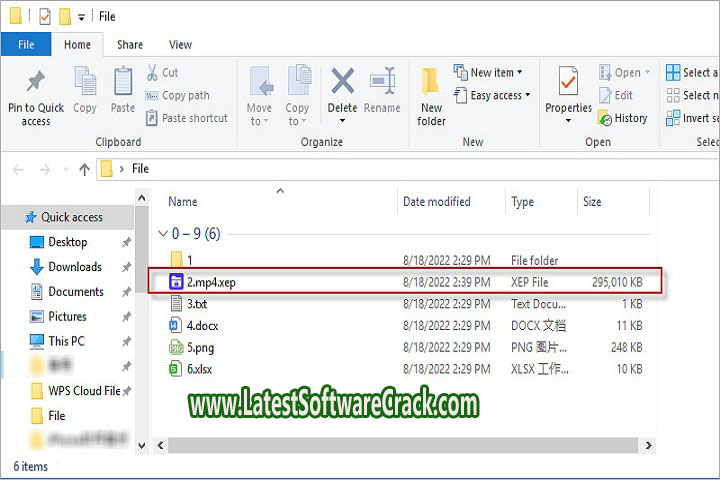Viewport: 720px width, 480px height.
Task: Click the red Delete X icon
Action: point(342,82)
